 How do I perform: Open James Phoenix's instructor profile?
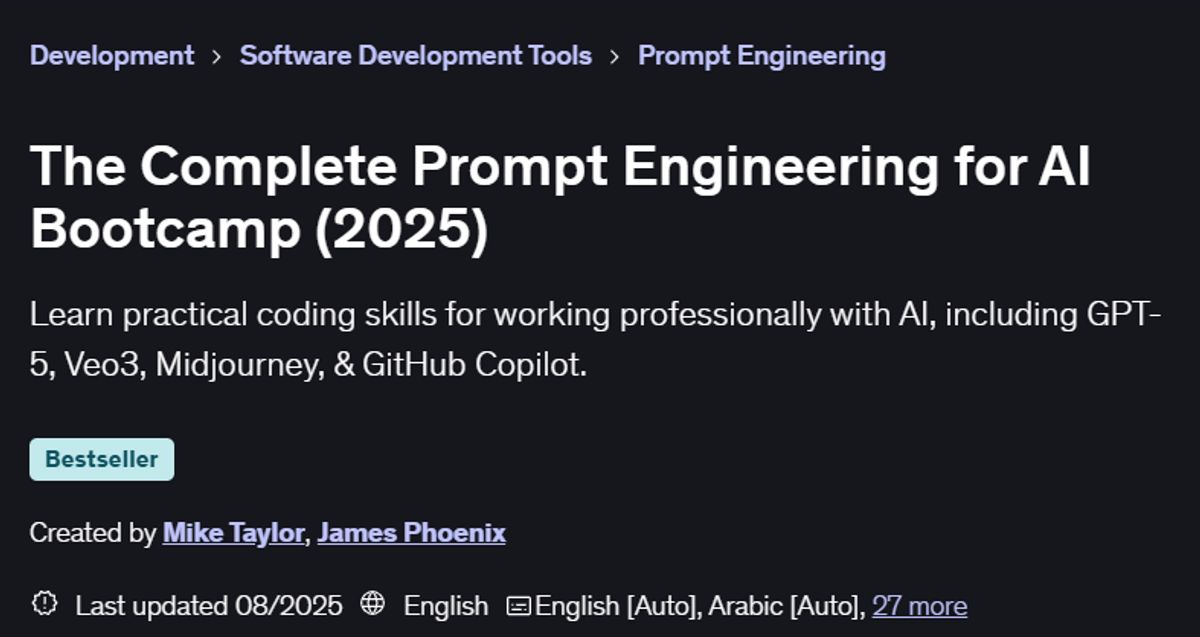click(x=412, y=532)
